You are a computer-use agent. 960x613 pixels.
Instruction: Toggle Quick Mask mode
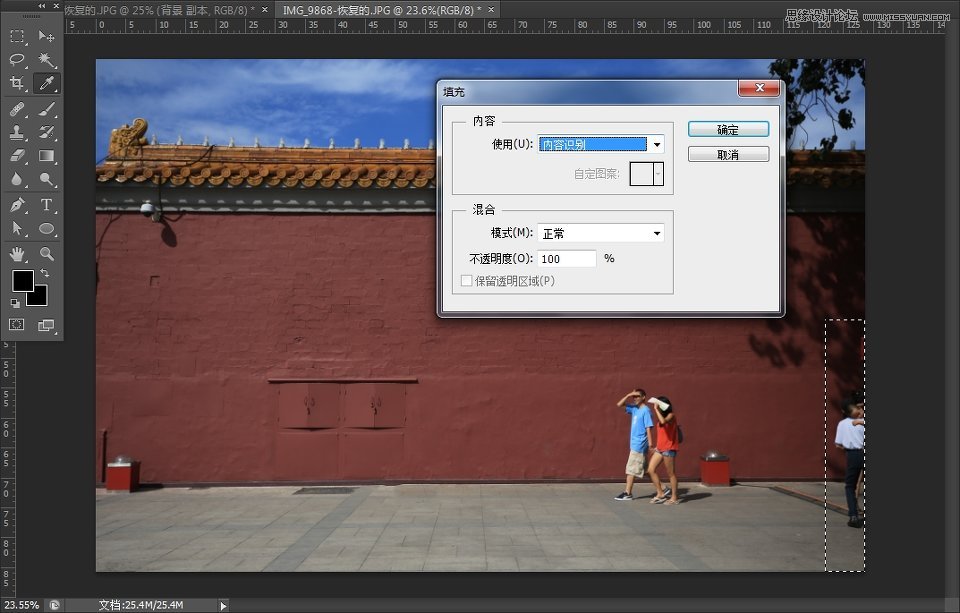point(16,324)
